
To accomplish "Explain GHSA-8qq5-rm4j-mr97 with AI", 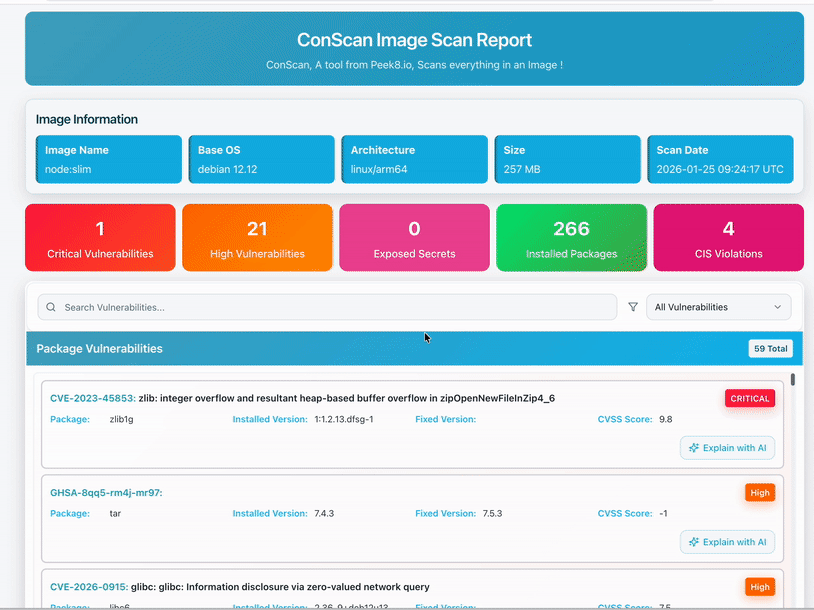I will (x=727, y=542).
